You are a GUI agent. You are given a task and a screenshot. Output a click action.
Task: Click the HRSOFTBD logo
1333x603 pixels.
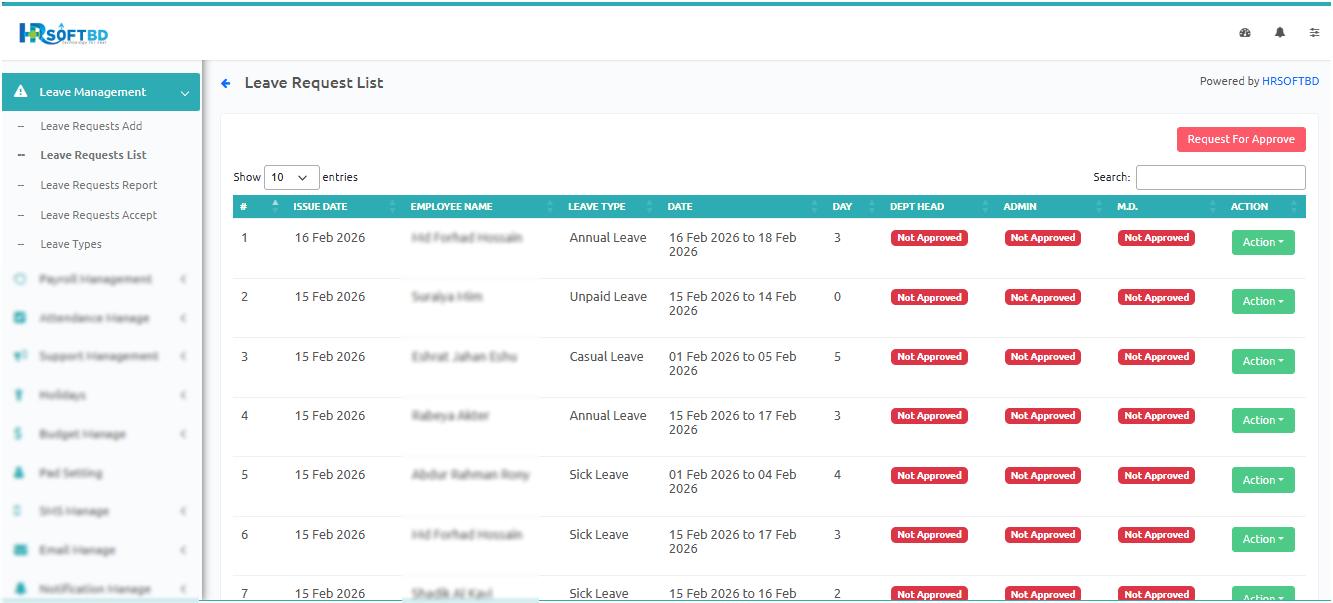tap(63, 34)
